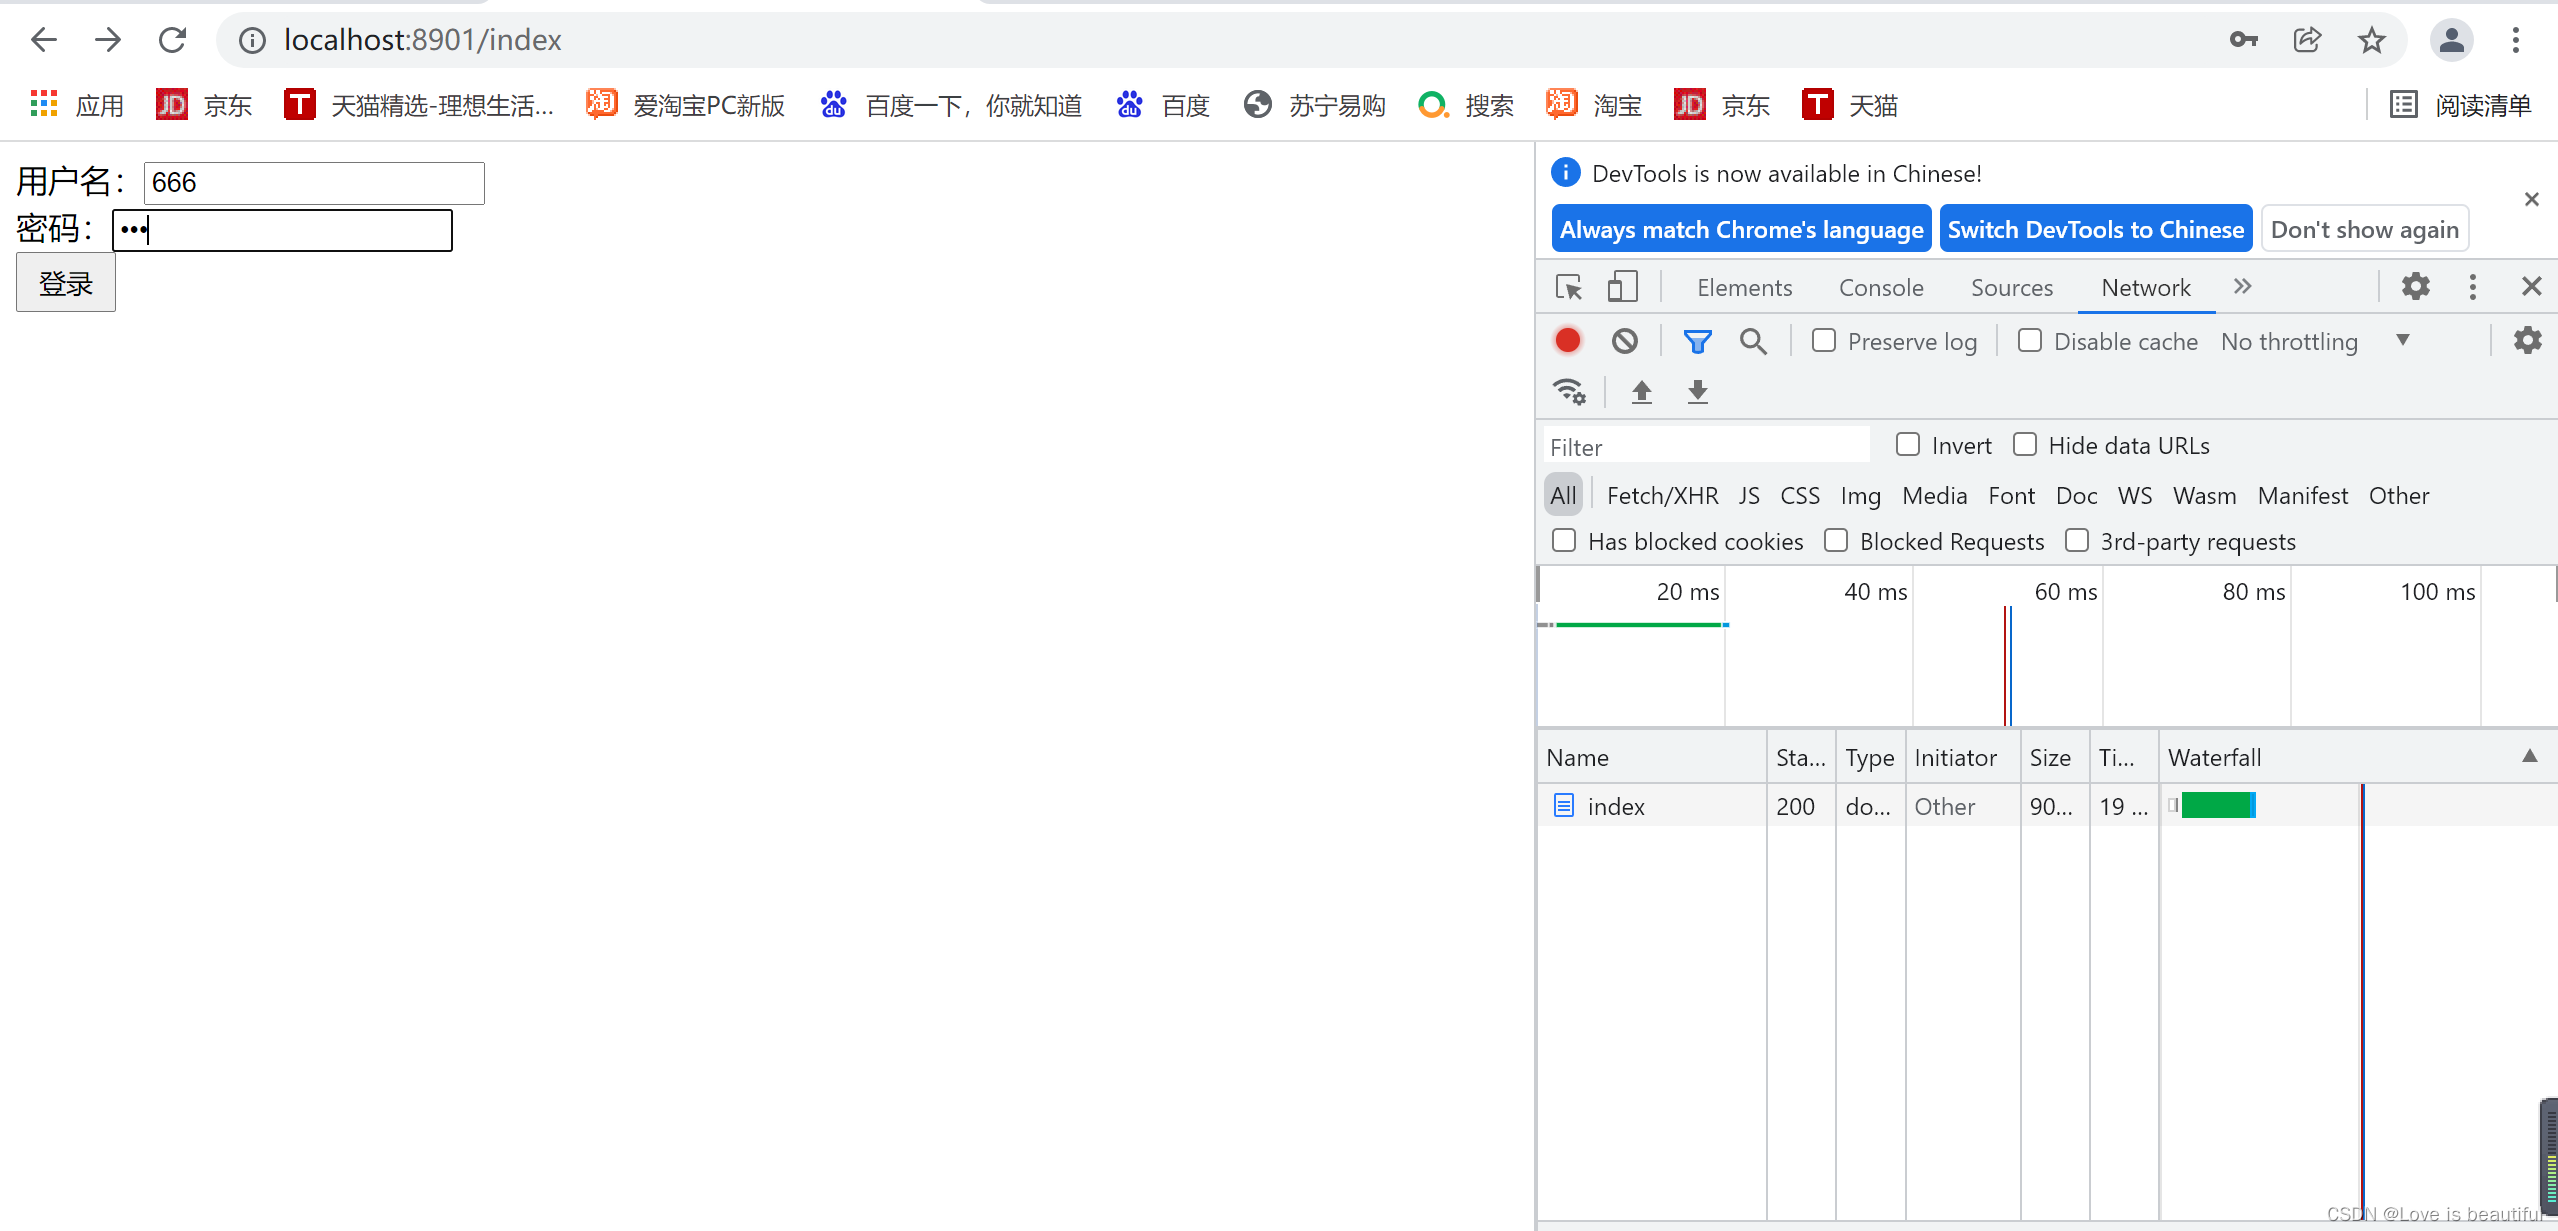Activate the inspect element picker
Viewport: 2558px width, 1231px height.
coord(1568,288)
